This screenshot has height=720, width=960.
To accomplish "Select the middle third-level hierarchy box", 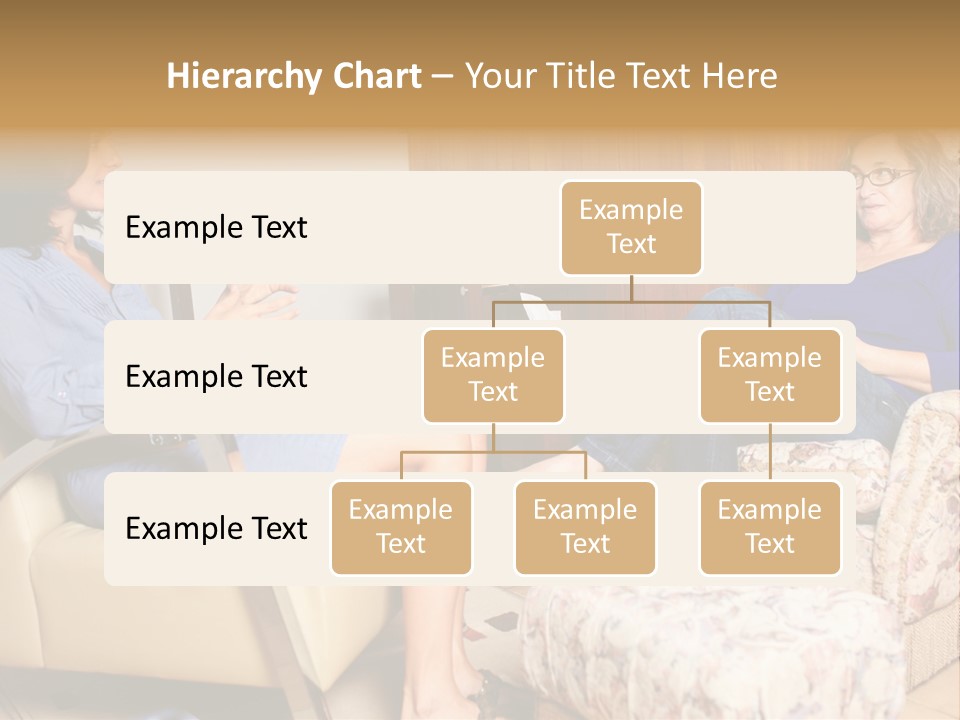I will (x=585, y=527).
